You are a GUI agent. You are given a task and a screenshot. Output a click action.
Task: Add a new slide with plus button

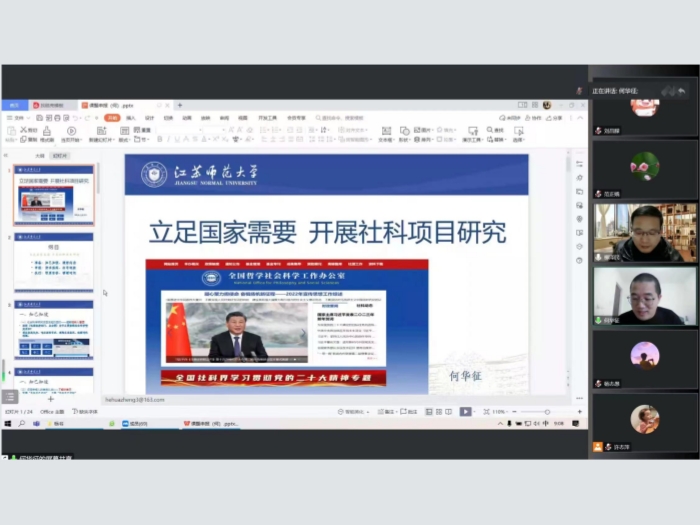(50, 399)
